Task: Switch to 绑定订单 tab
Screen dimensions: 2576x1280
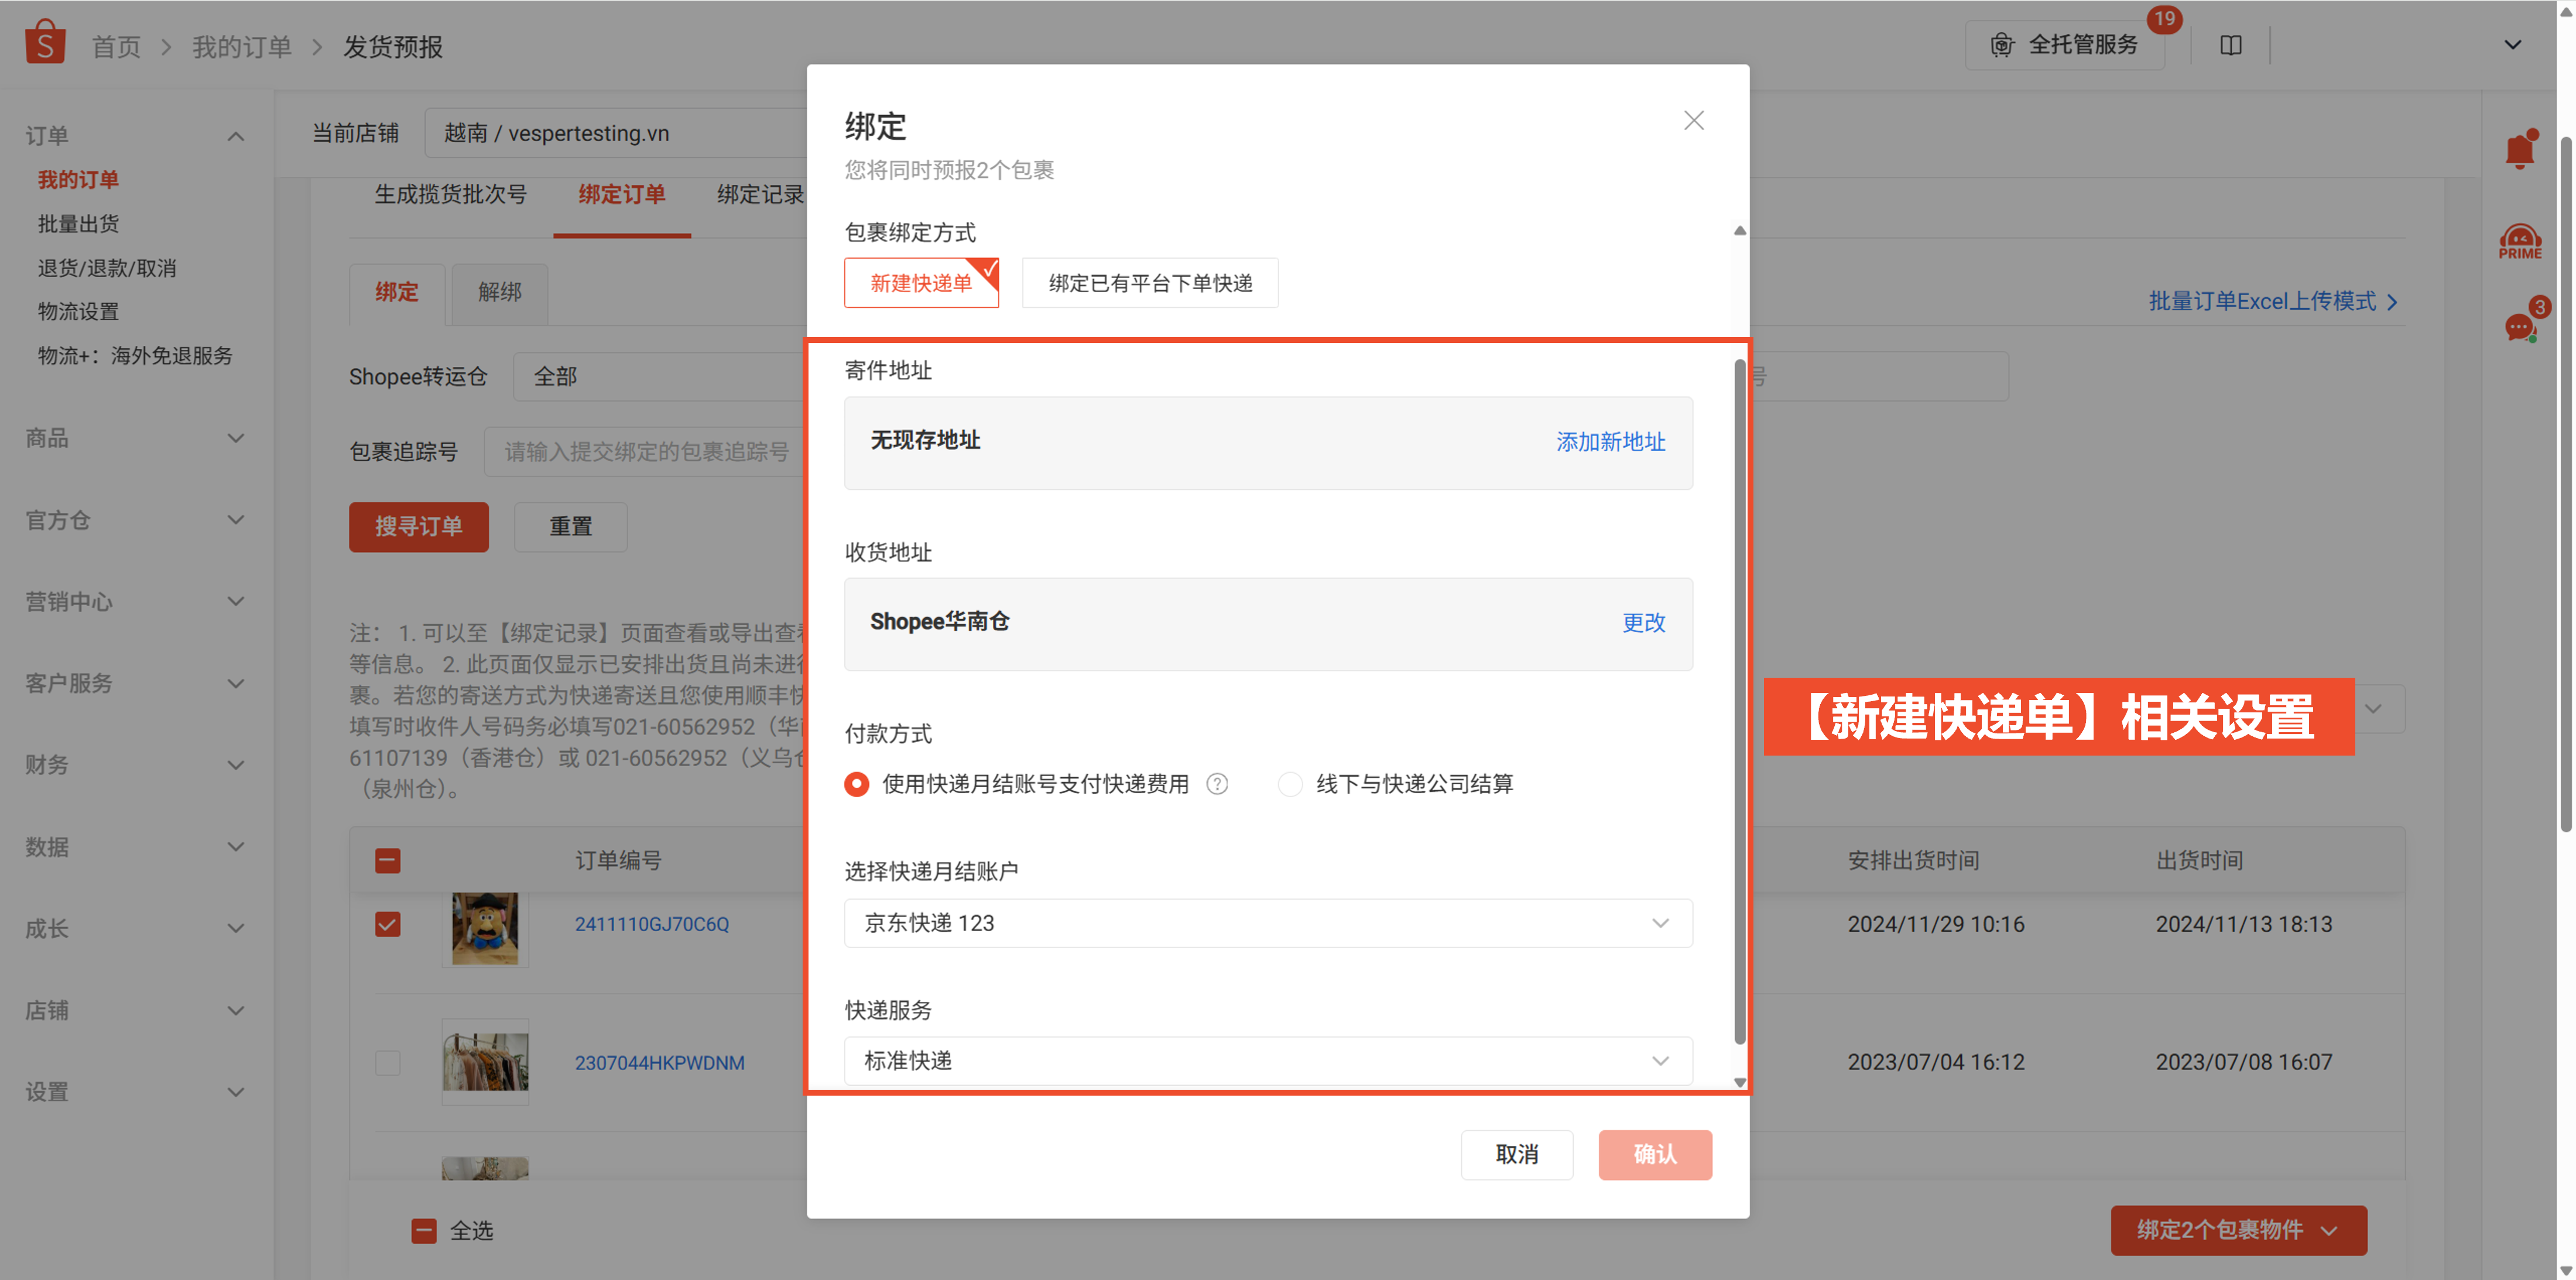Action: (x=622, y=194)
